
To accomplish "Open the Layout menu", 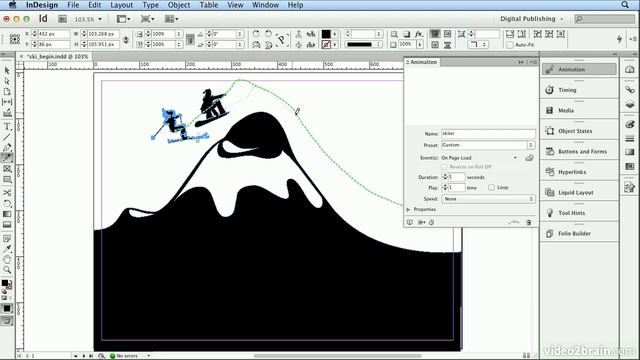I will coord(122,5).
